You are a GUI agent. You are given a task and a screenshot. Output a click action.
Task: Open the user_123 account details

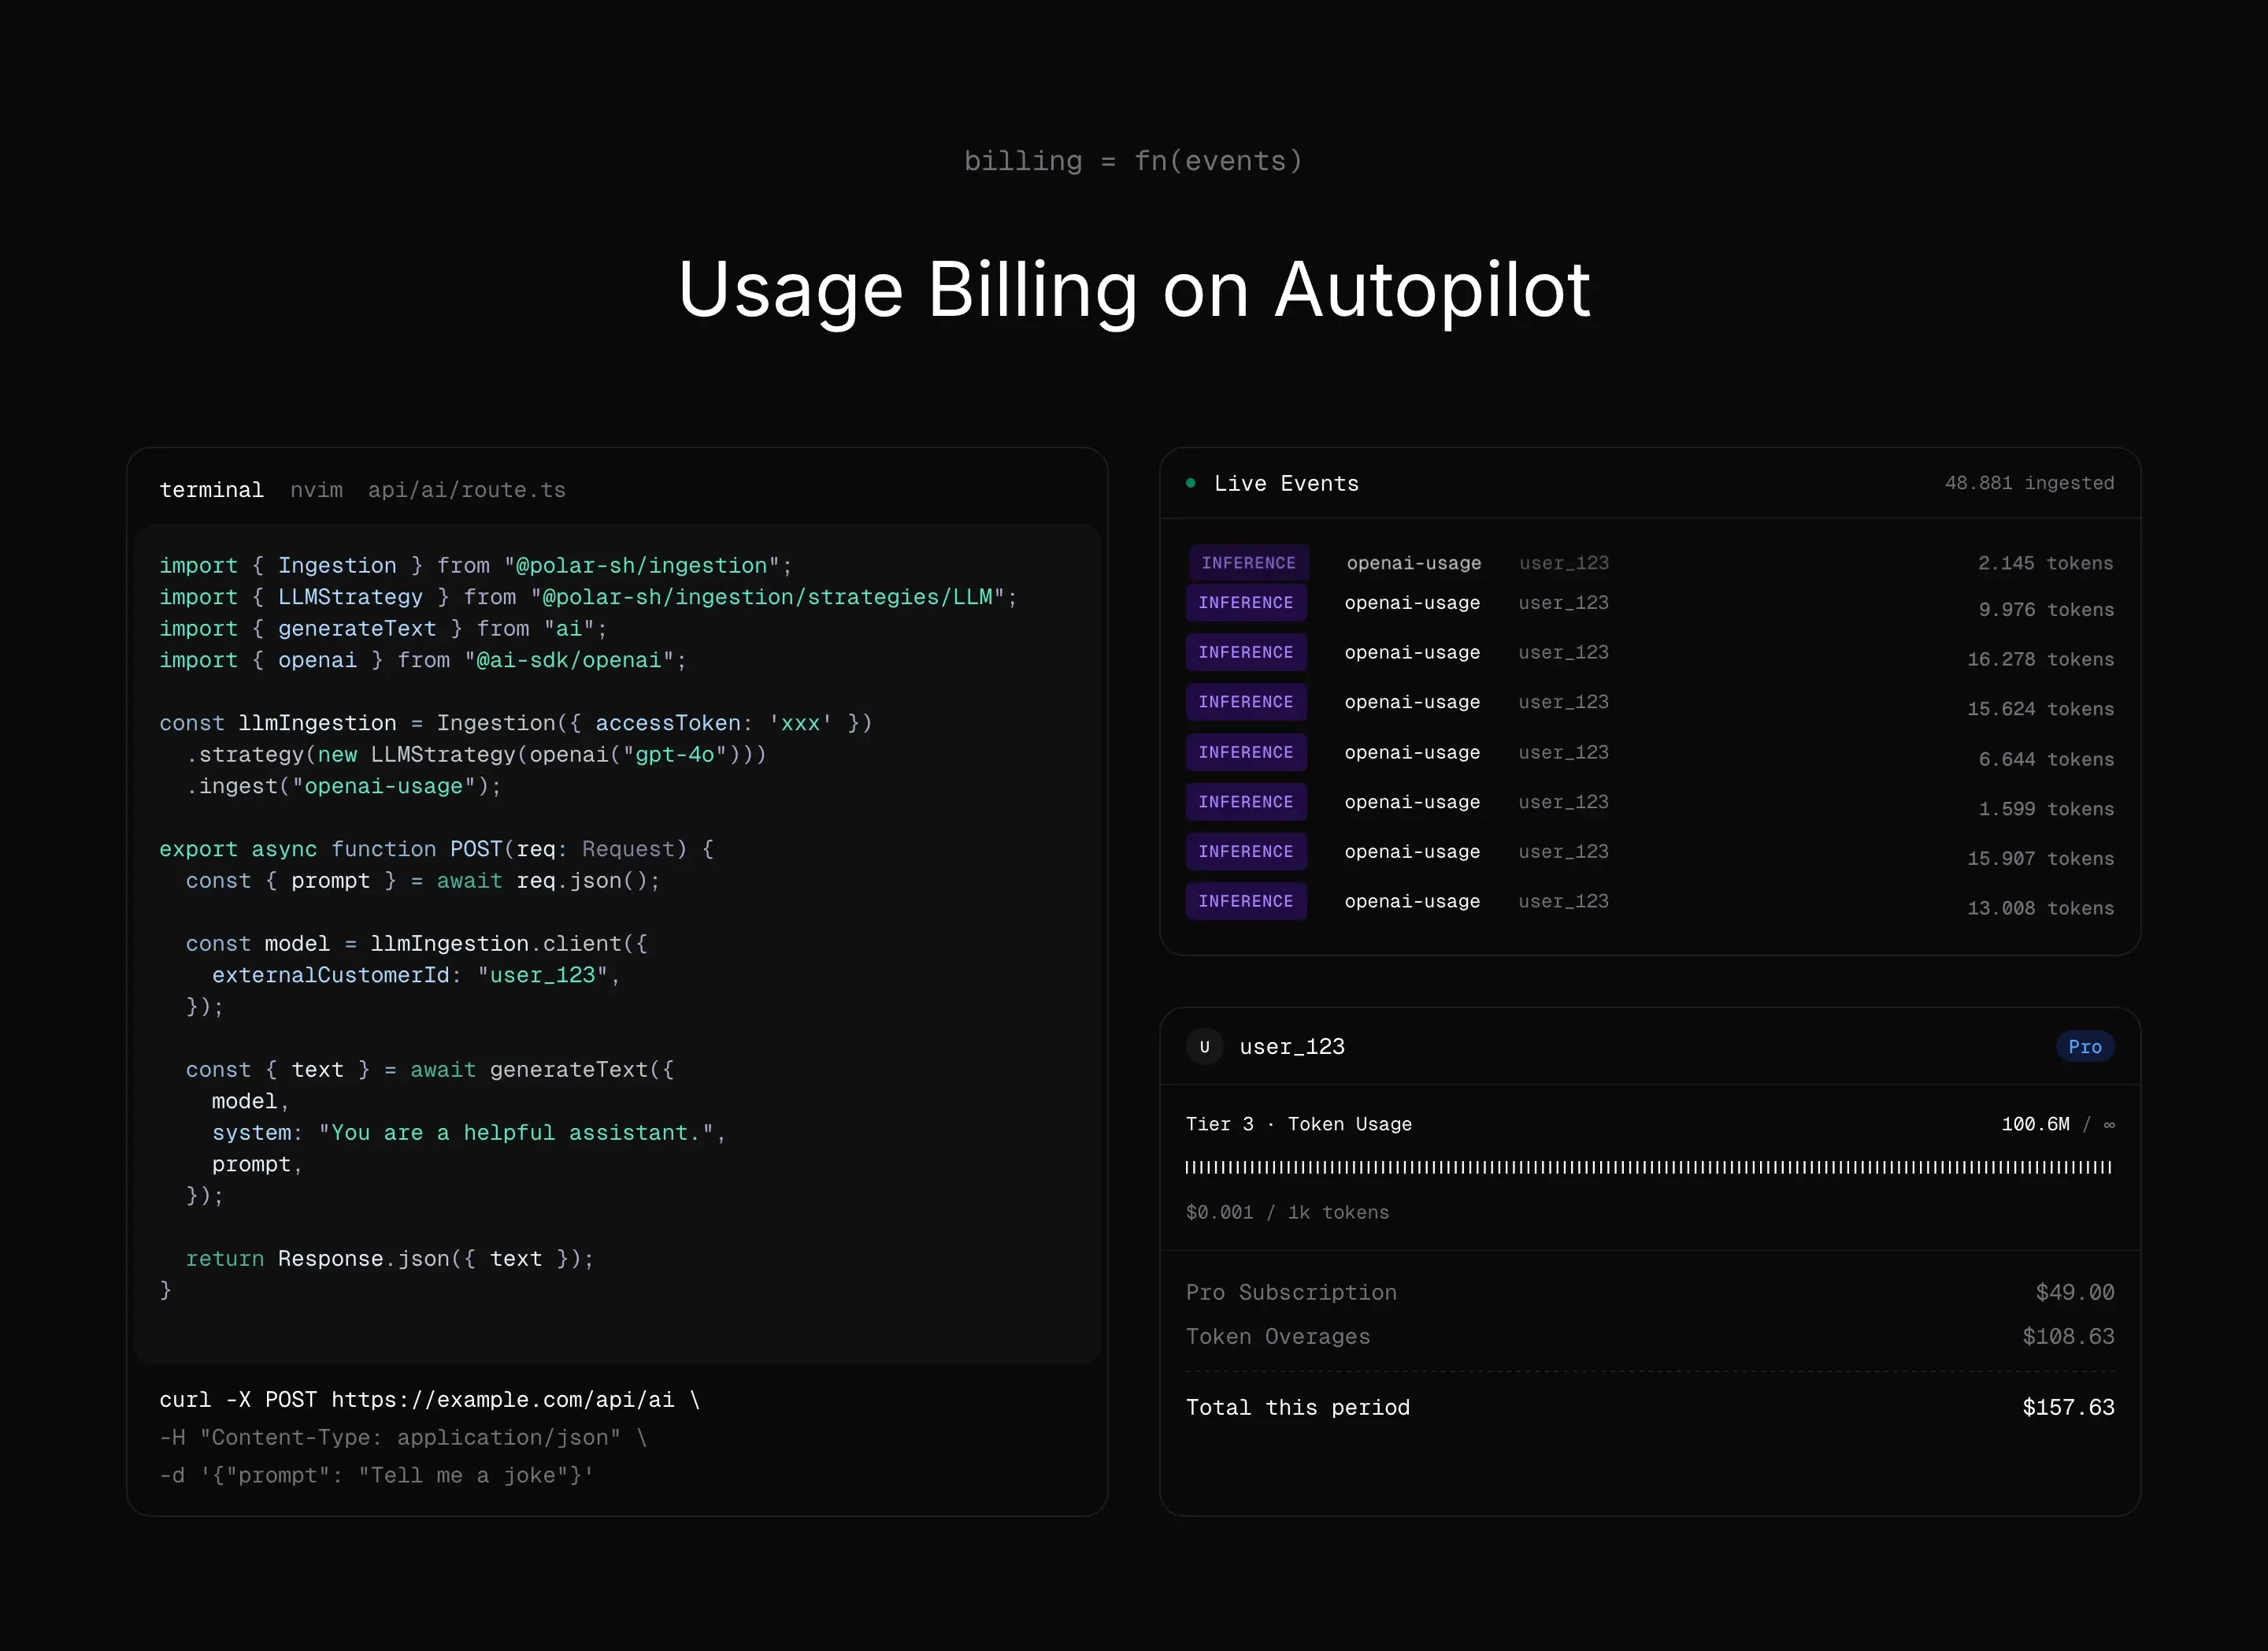pos(1291,1047)
